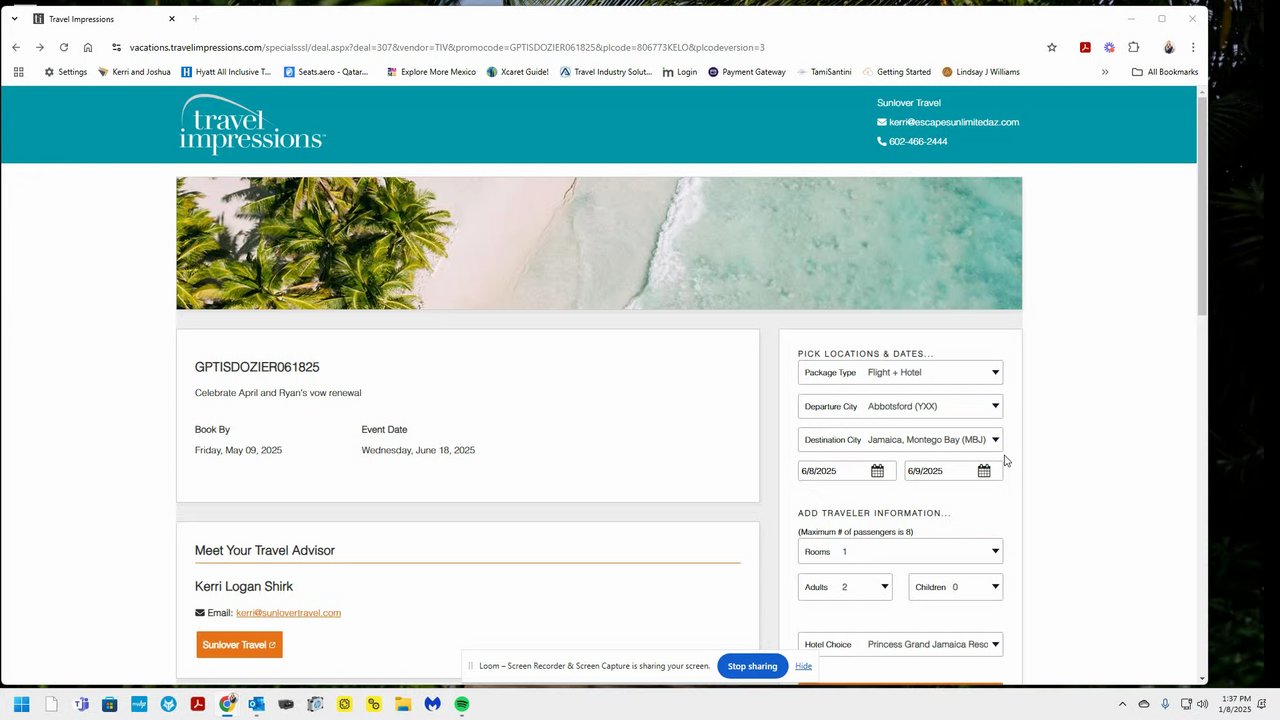Open Spotify from the taskbar
This screenshot has width=1280, height=720.
(x=462, y=704)
